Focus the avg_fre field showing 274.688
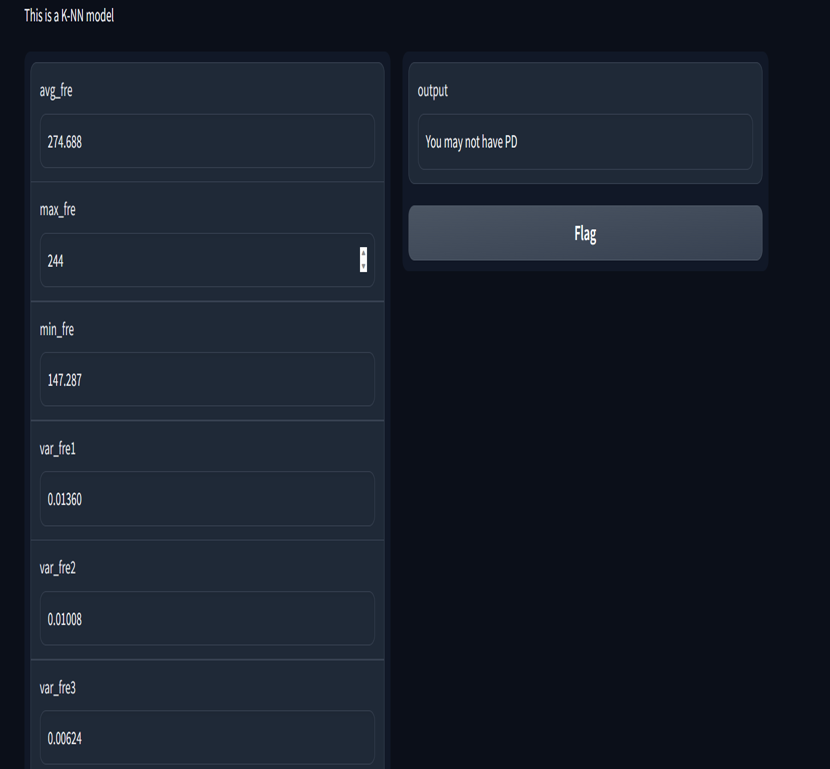 pos(207,141)
